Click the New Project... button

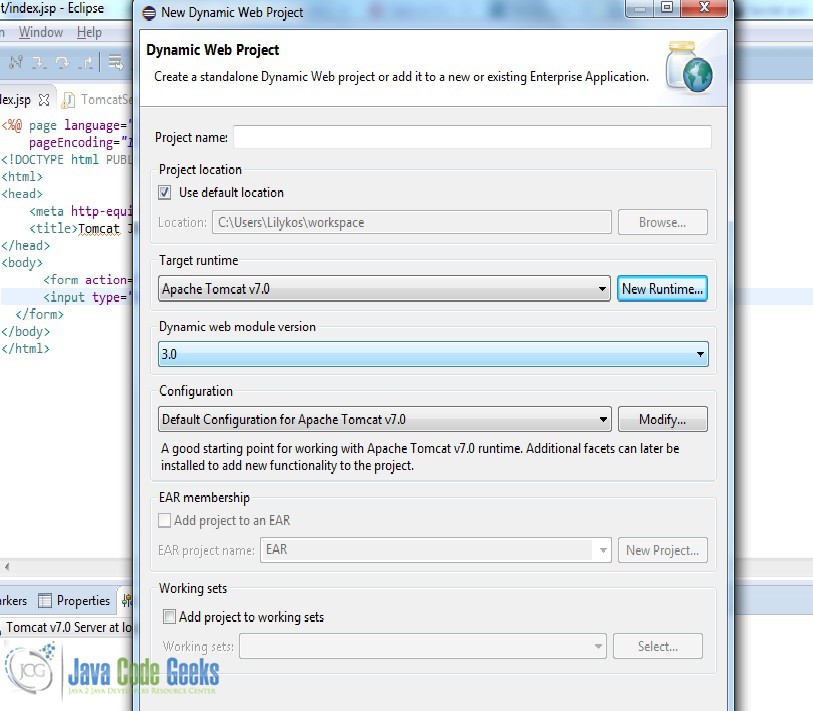click(x=662, y=550)
